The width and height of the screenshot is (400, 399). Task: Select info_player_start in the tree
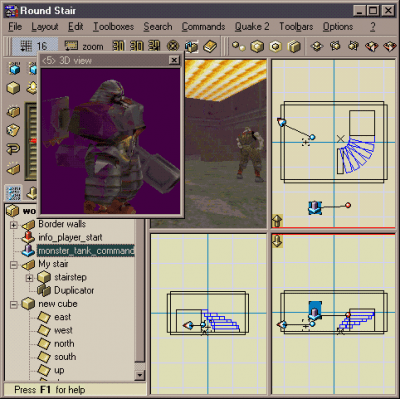tap(70, 237)
